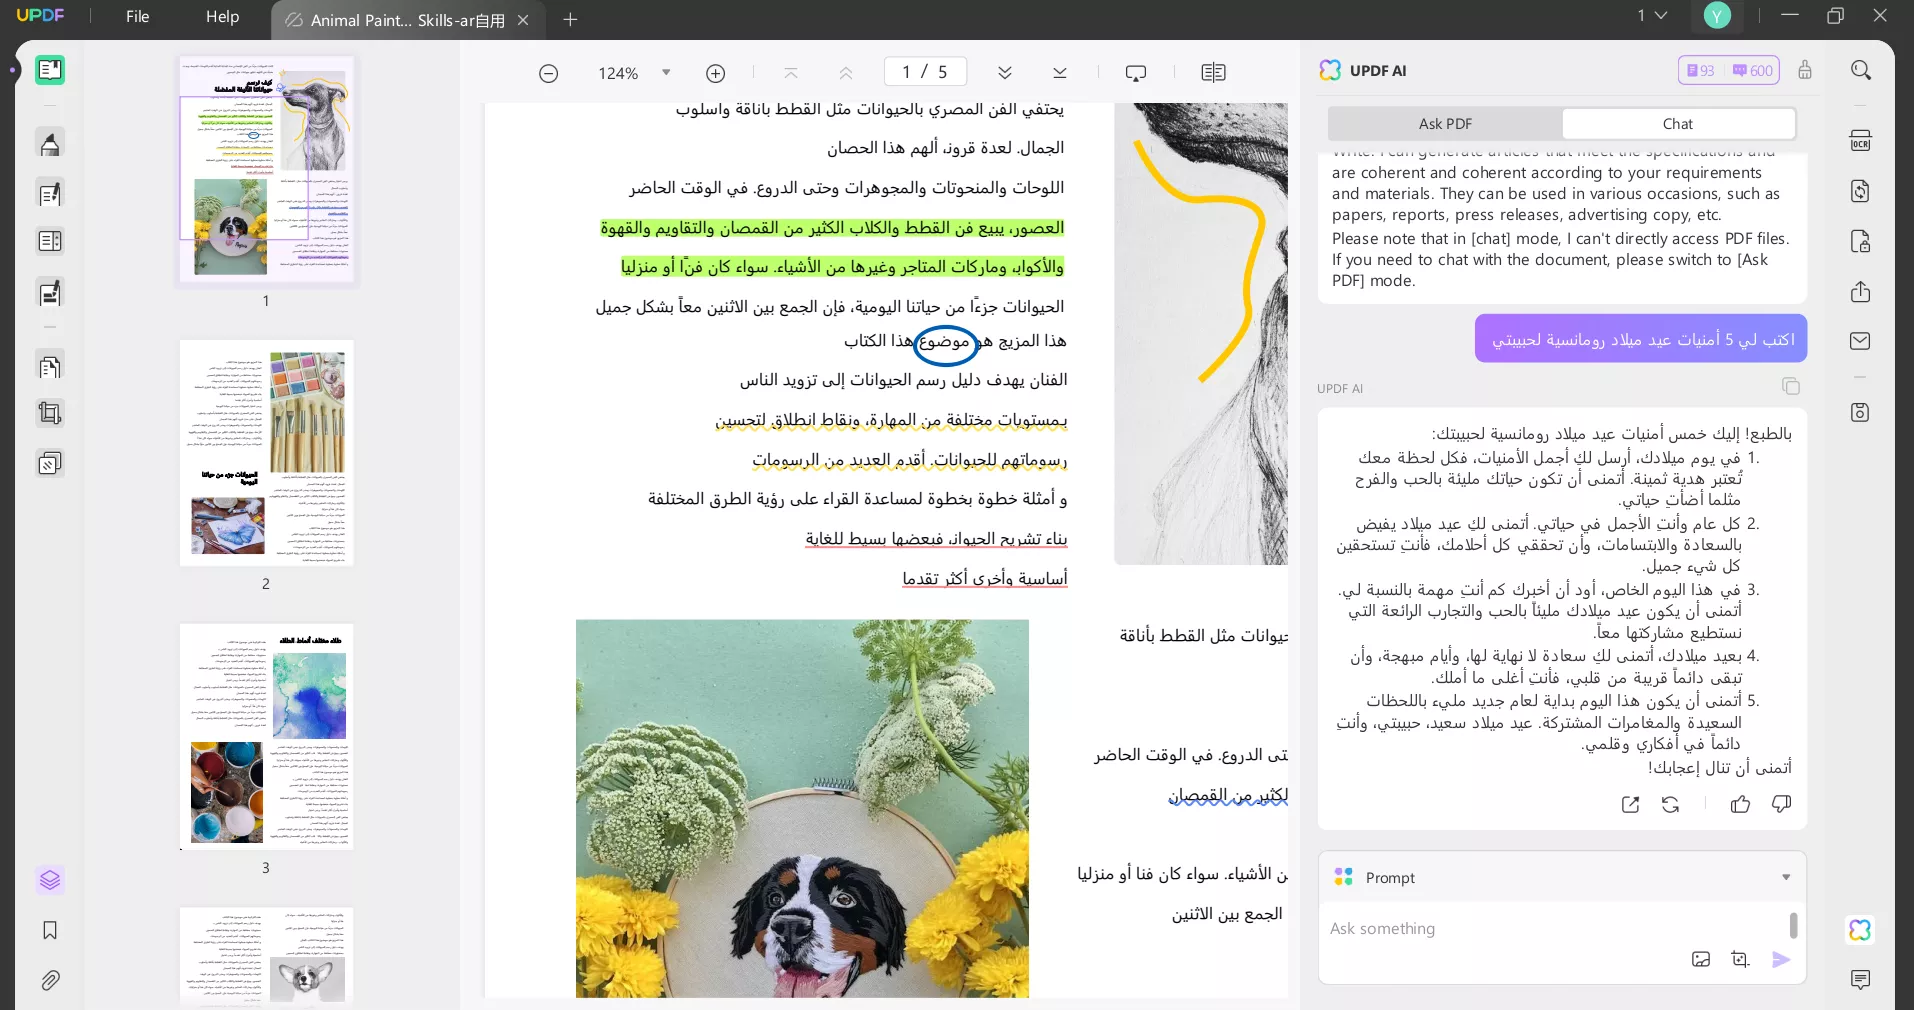
Task: Dislike the AI response with thumbs down
Action: pos(1781,805)
